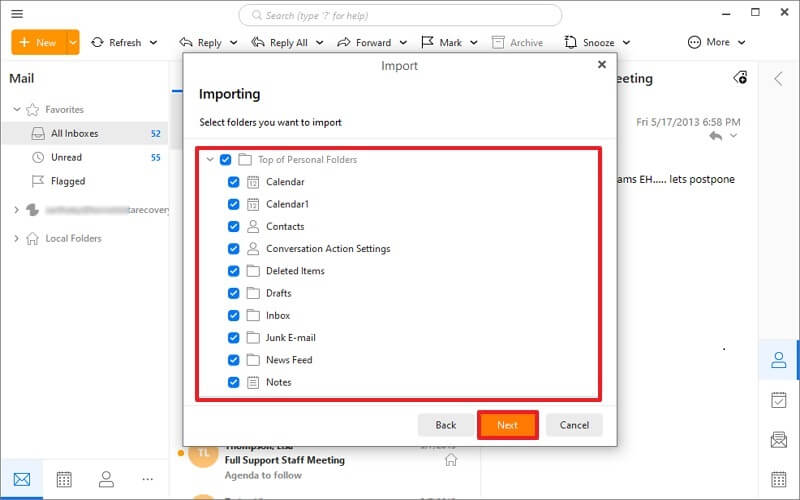Expand the Mark dropdown arrow

click(473, 43)
